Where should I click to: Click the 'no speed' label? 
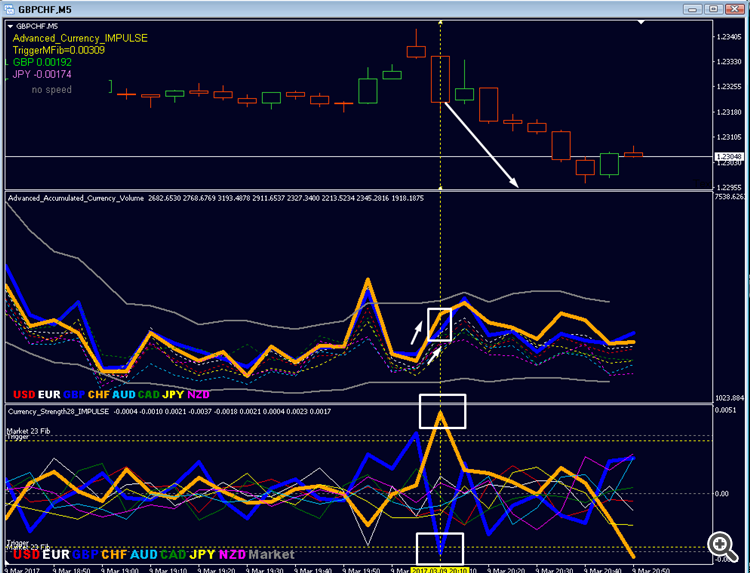point(52,89)
